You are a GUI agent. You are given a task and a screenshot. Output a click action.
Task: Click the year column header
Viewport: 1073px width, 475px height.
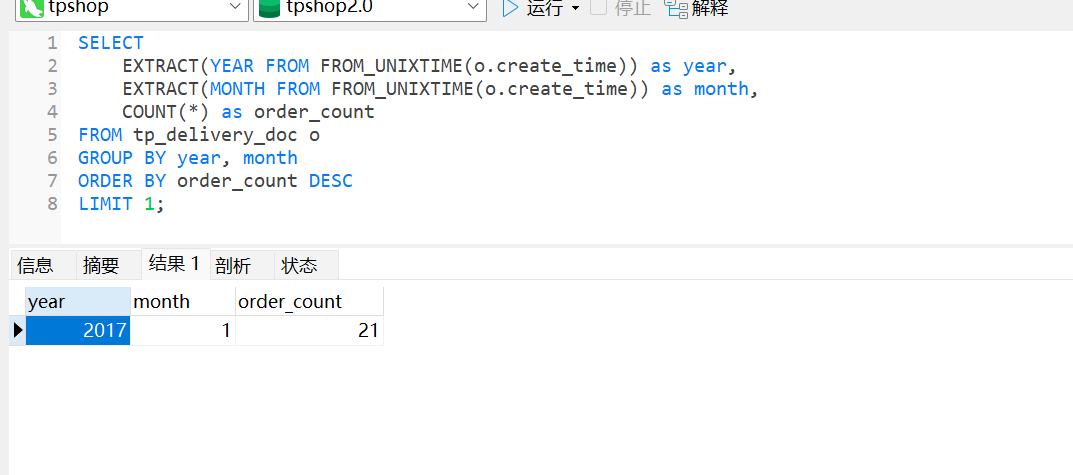click(78, 301)
